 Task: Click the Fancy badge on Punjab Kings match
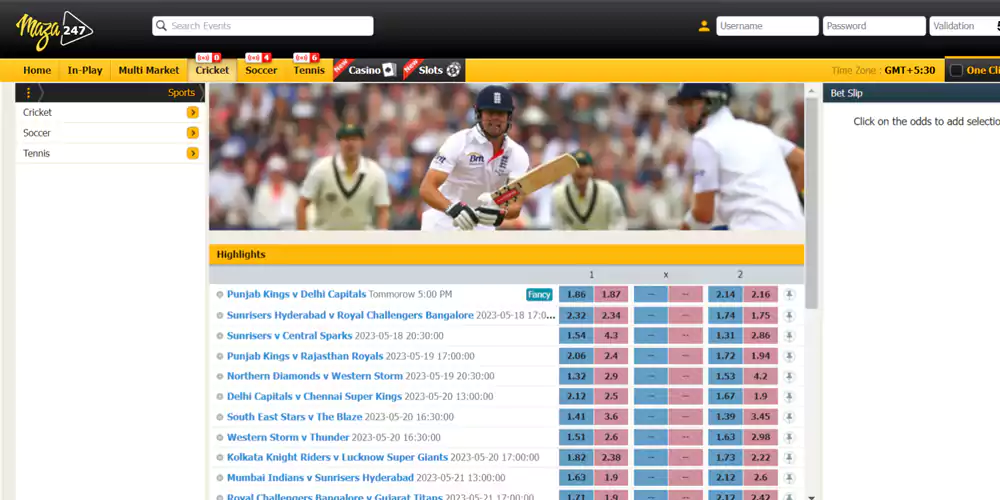[540, 295]
